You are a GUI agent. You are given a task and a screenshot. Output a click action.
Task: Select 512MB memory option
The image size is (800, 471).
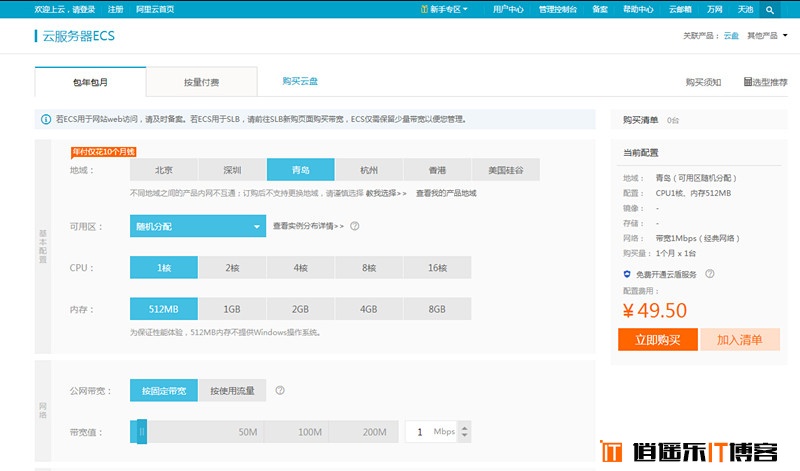click(x=164, y=309)
